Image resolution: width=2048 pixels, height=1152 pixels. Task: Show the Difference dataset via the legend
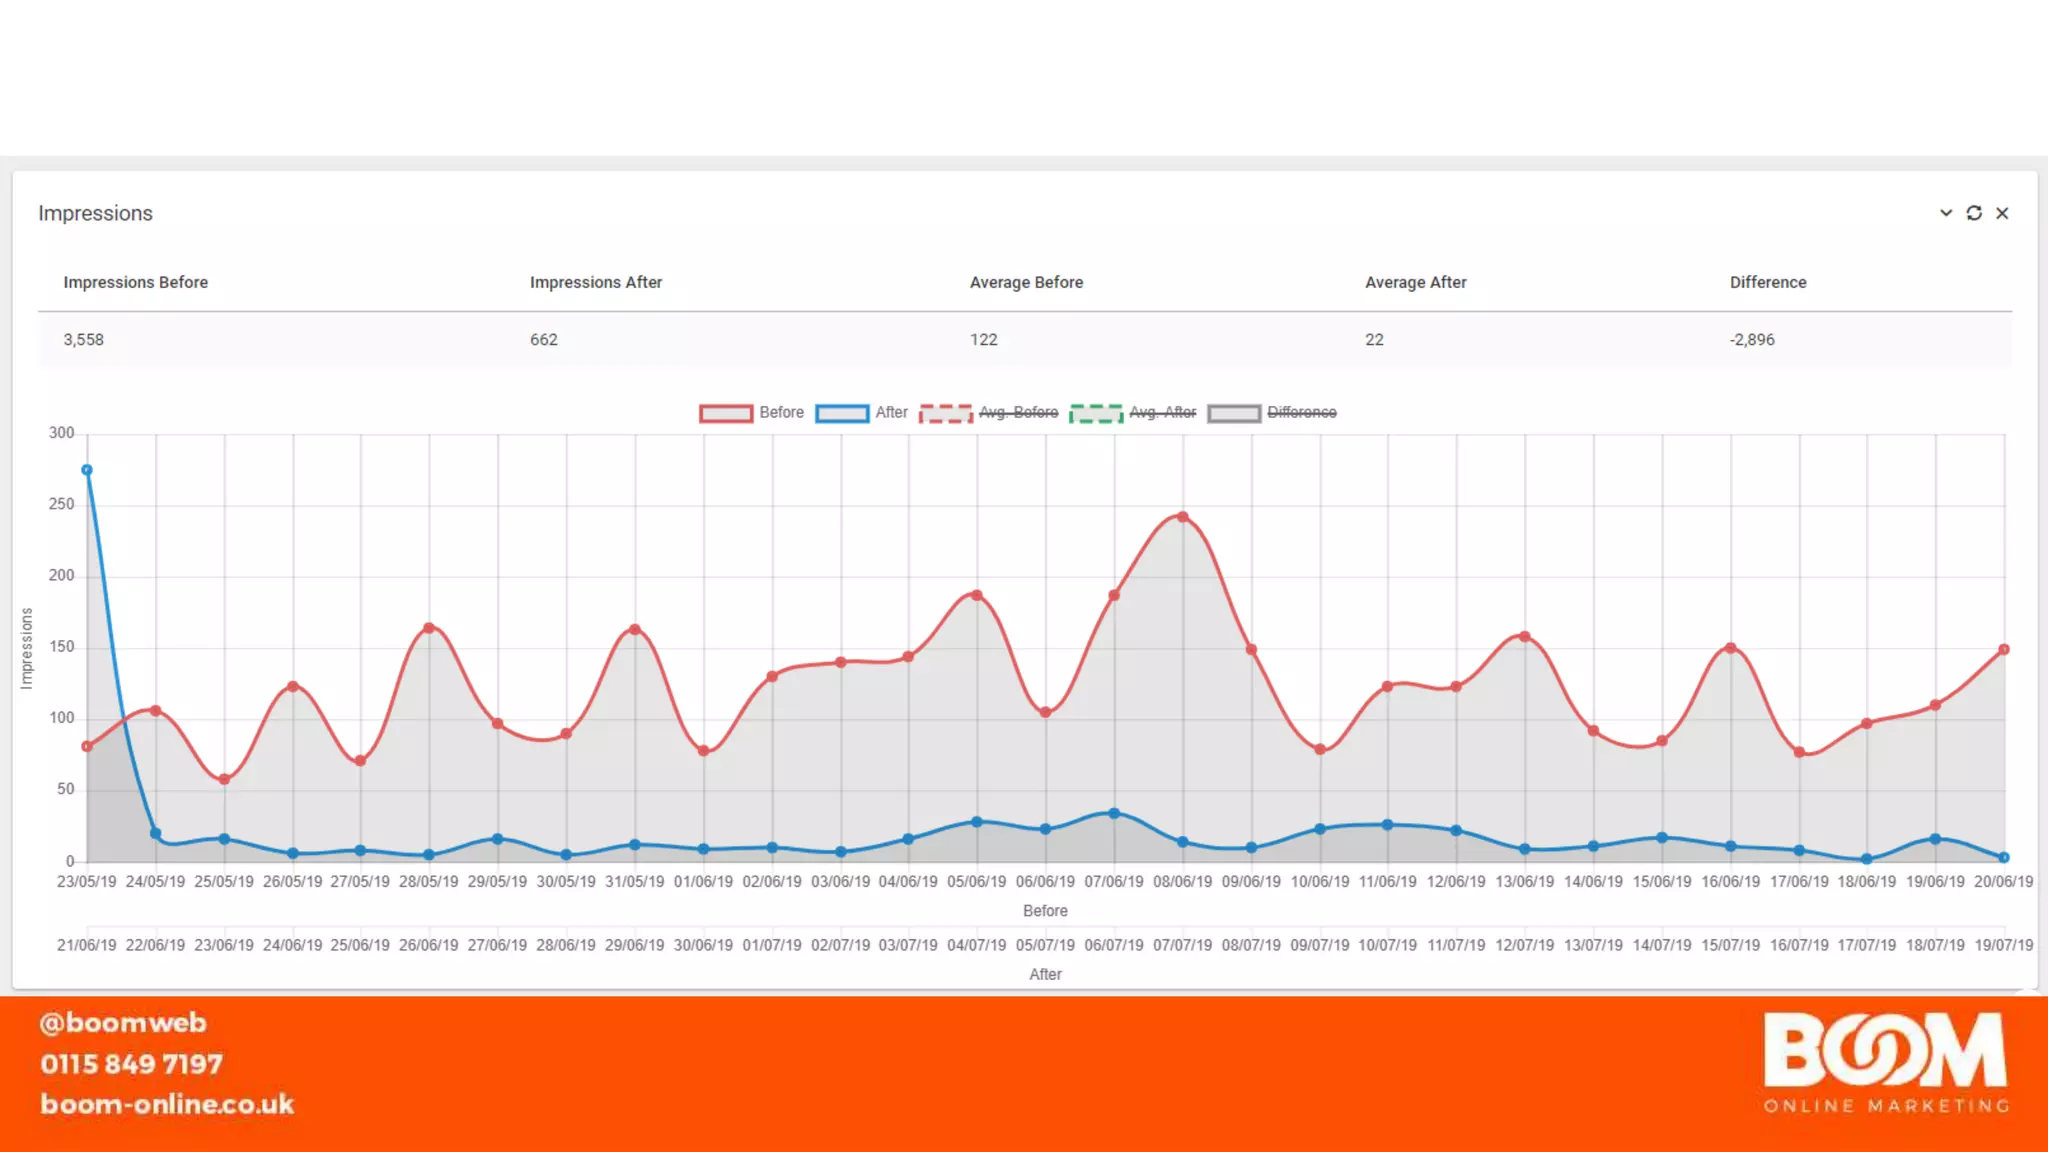pyautogui.click(x=1301, y=412)
